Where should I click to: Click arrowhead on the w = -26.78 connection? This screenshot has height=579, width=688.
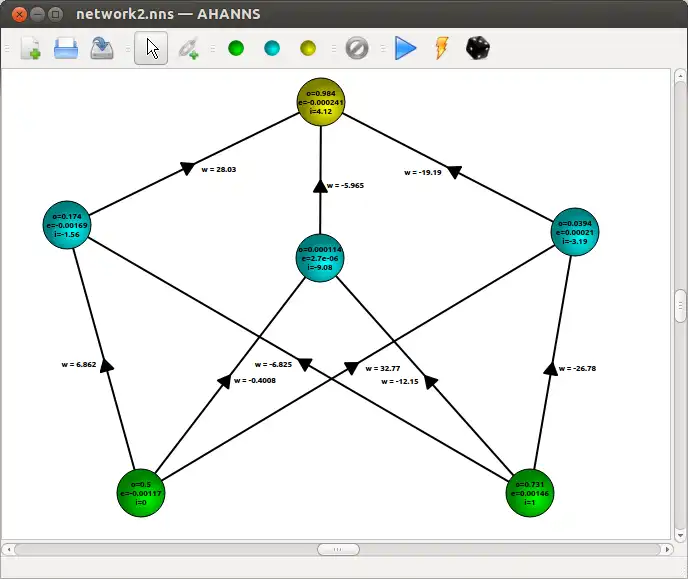[551, 368]
